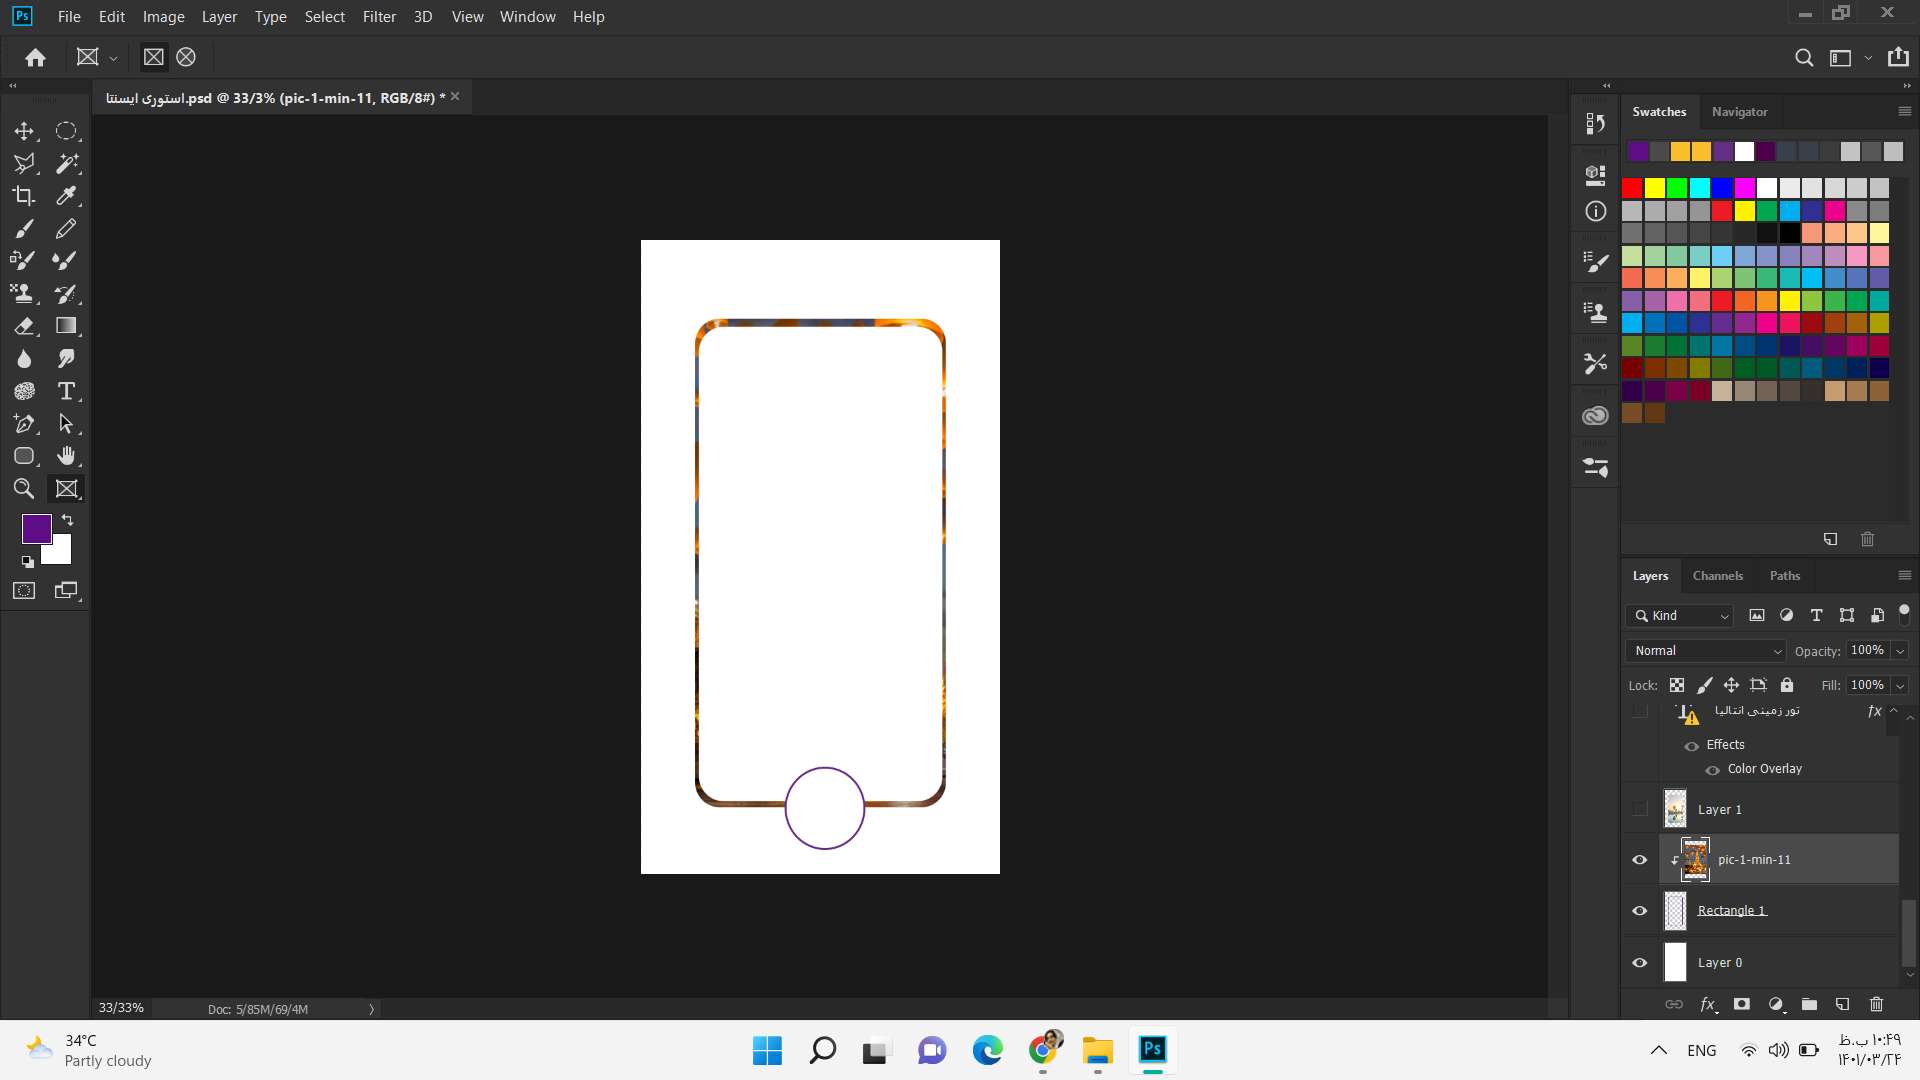Select the Brush tool
The image size is (1920, 1080).
(24, 227)
